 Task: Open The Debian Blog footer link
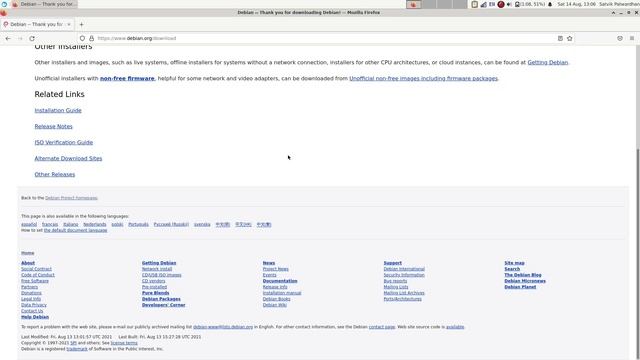click(x=523, y=275)
